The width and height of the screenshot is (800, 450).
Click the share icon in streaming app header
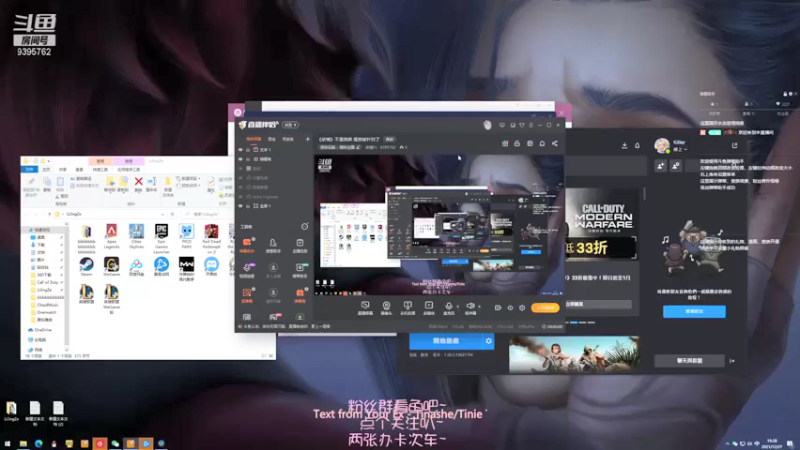click(555, 143)
